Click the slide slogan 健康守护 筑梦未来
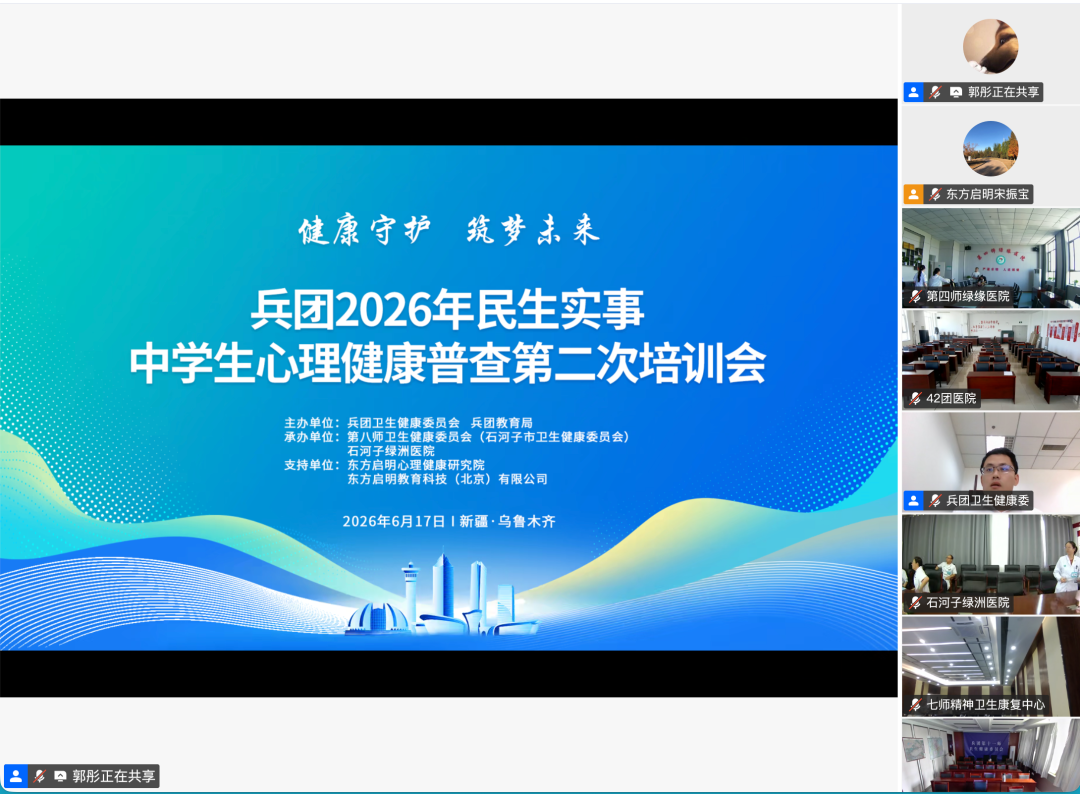 449,229
